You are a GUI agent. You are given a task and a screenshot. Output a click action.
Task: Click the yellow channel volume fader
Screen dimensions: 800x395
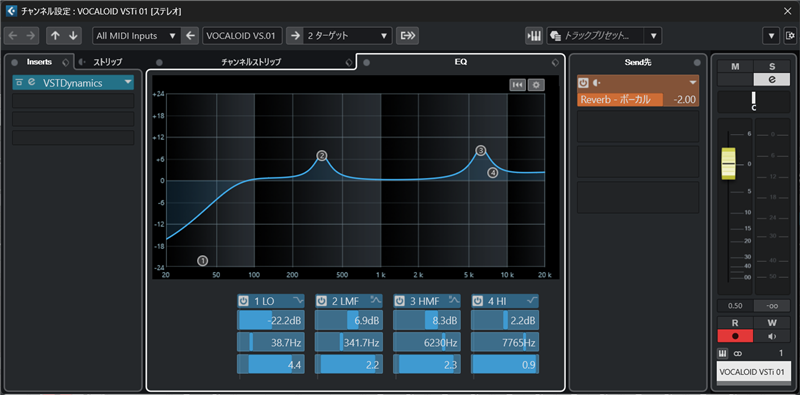(x=728, y=163)
